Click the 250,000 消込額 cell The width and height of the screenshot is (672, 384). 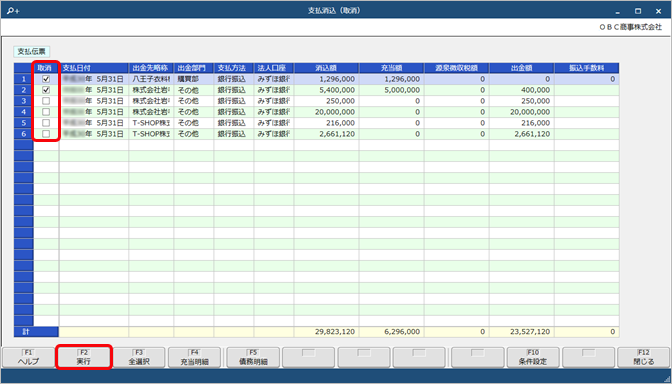[327, 101]
